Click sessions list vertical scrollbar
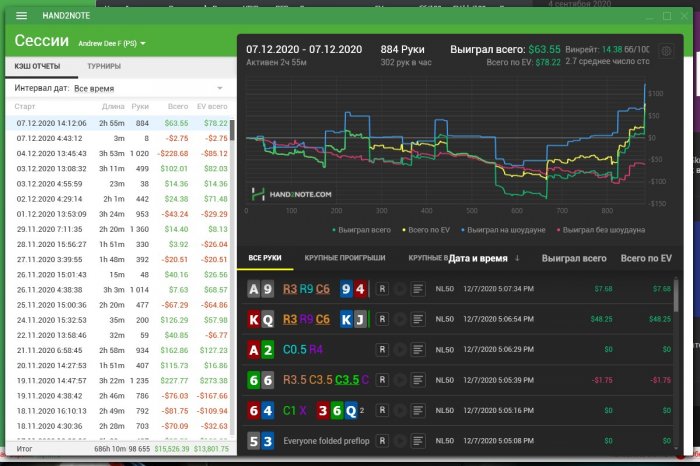The image size is (700, 466). 232,130
